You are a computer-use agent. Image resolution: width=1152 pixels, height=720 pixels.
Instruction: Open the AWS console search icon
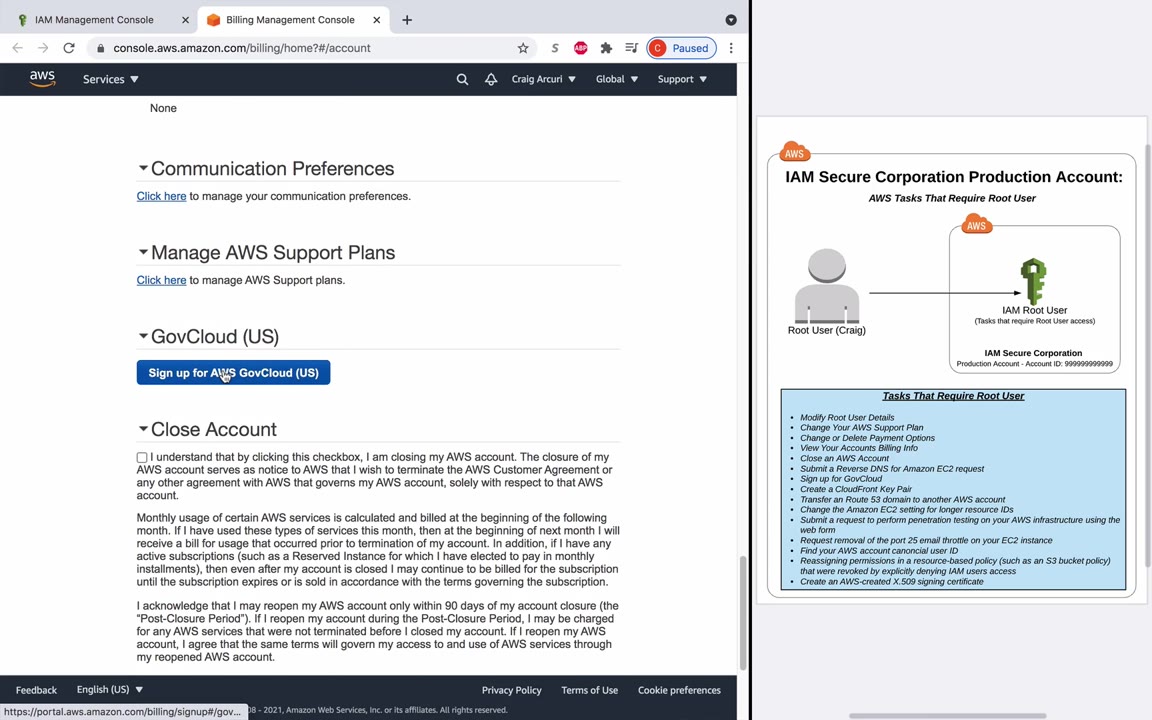[462, 79]
